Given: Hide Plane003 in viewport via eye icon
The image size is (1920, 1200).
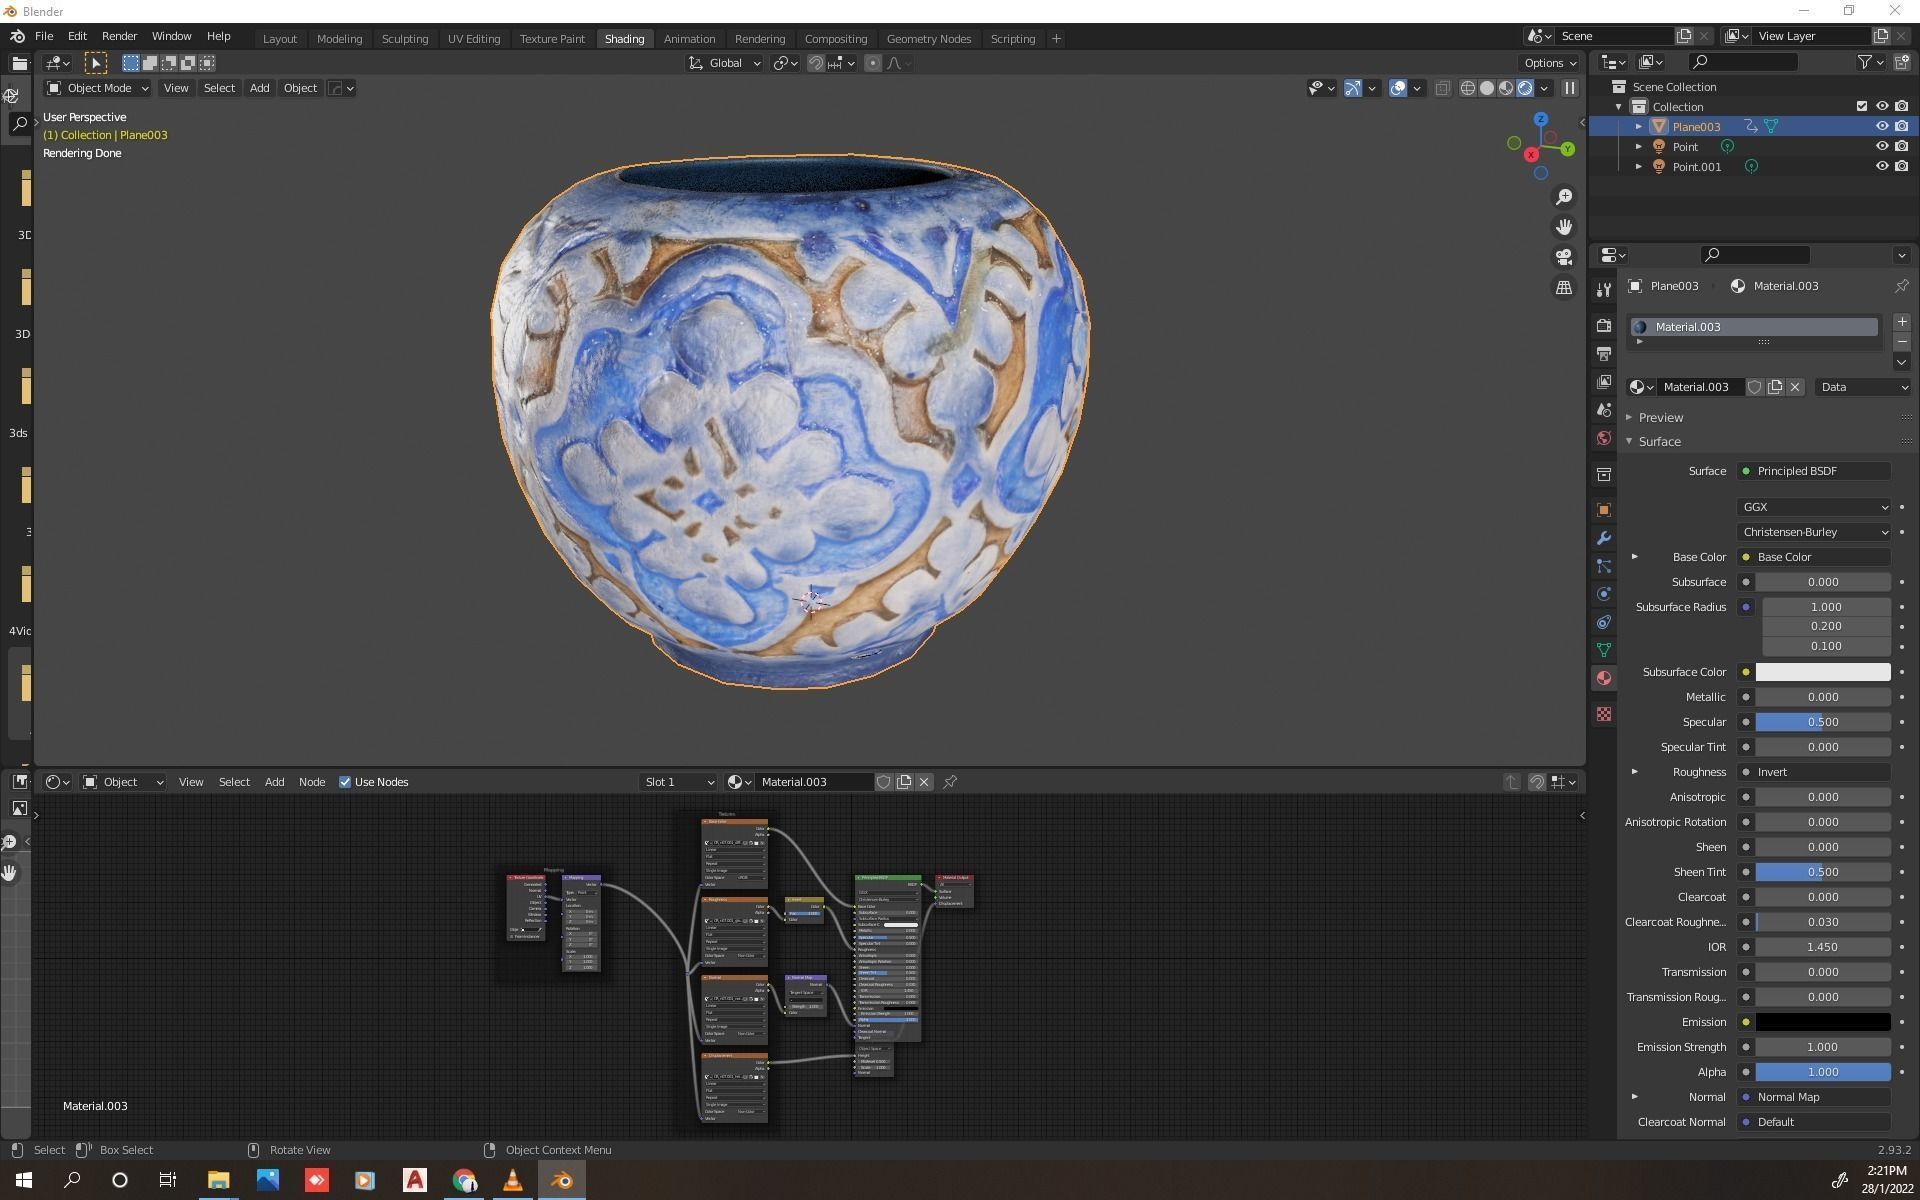Looking at the screenshot, I should pos(1882,126).
